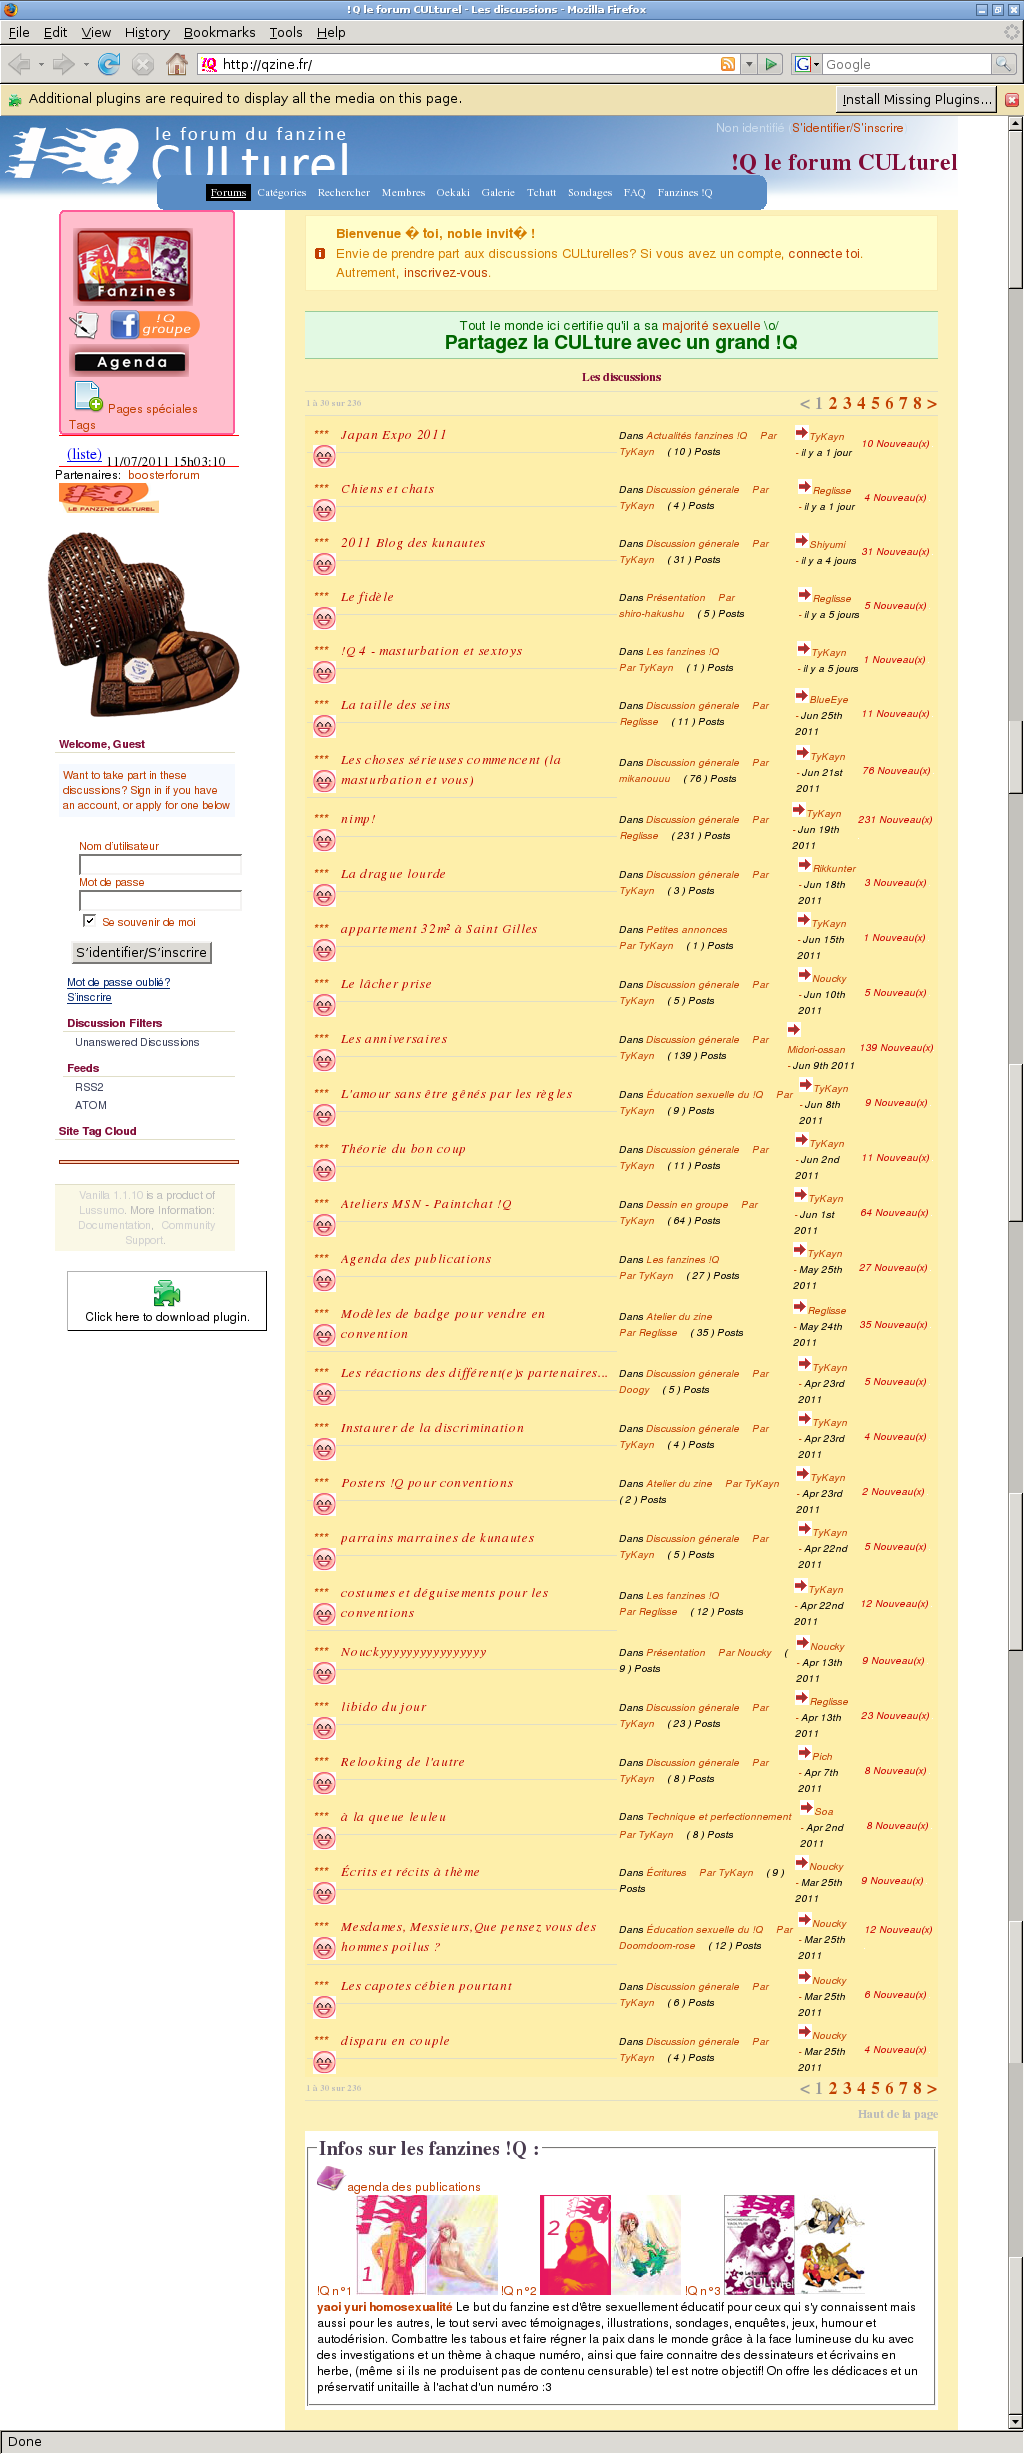Reload the page with the refresh icon
1024x2454 pixels.
pyautogui.click(x=109, y=64)
